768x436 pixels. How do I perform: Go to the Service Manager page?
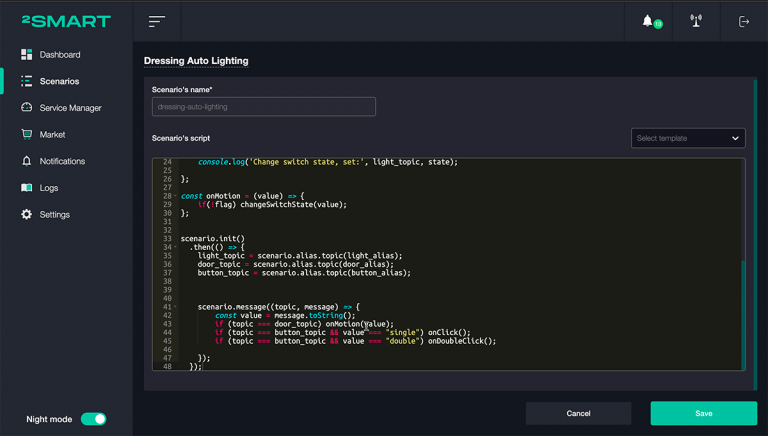click(x=70, y=108)
